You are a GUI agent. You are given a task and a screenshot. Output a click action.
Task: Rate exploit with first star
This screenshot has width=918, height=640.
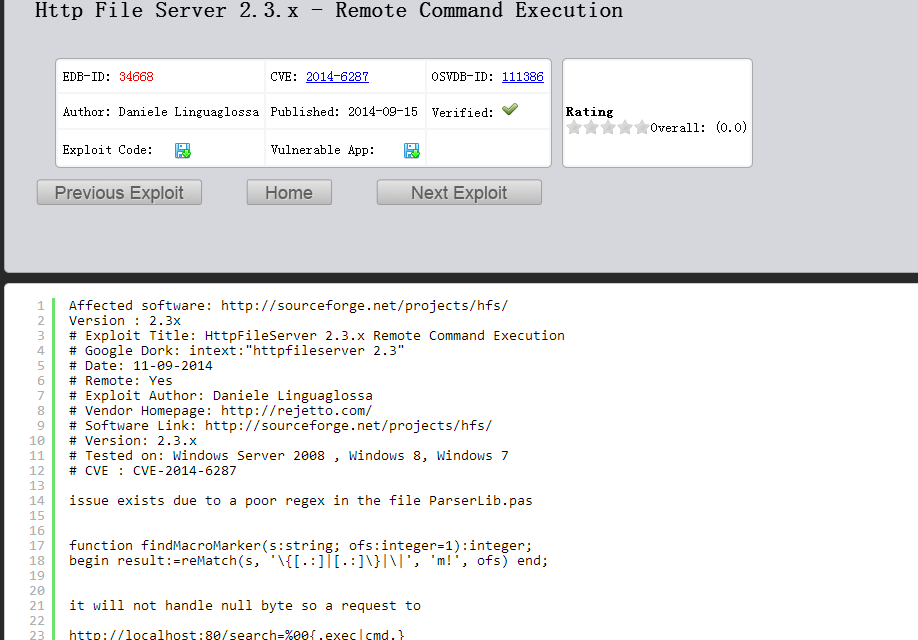point(574,127)
